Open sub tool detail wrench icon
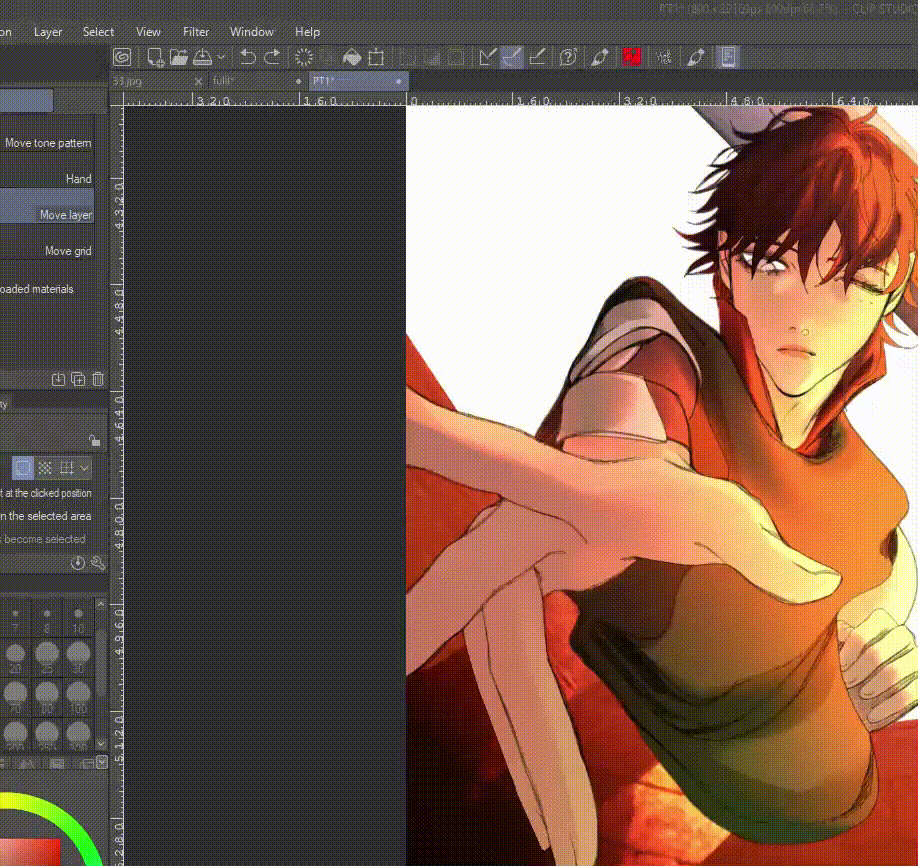 click(98, 563)
